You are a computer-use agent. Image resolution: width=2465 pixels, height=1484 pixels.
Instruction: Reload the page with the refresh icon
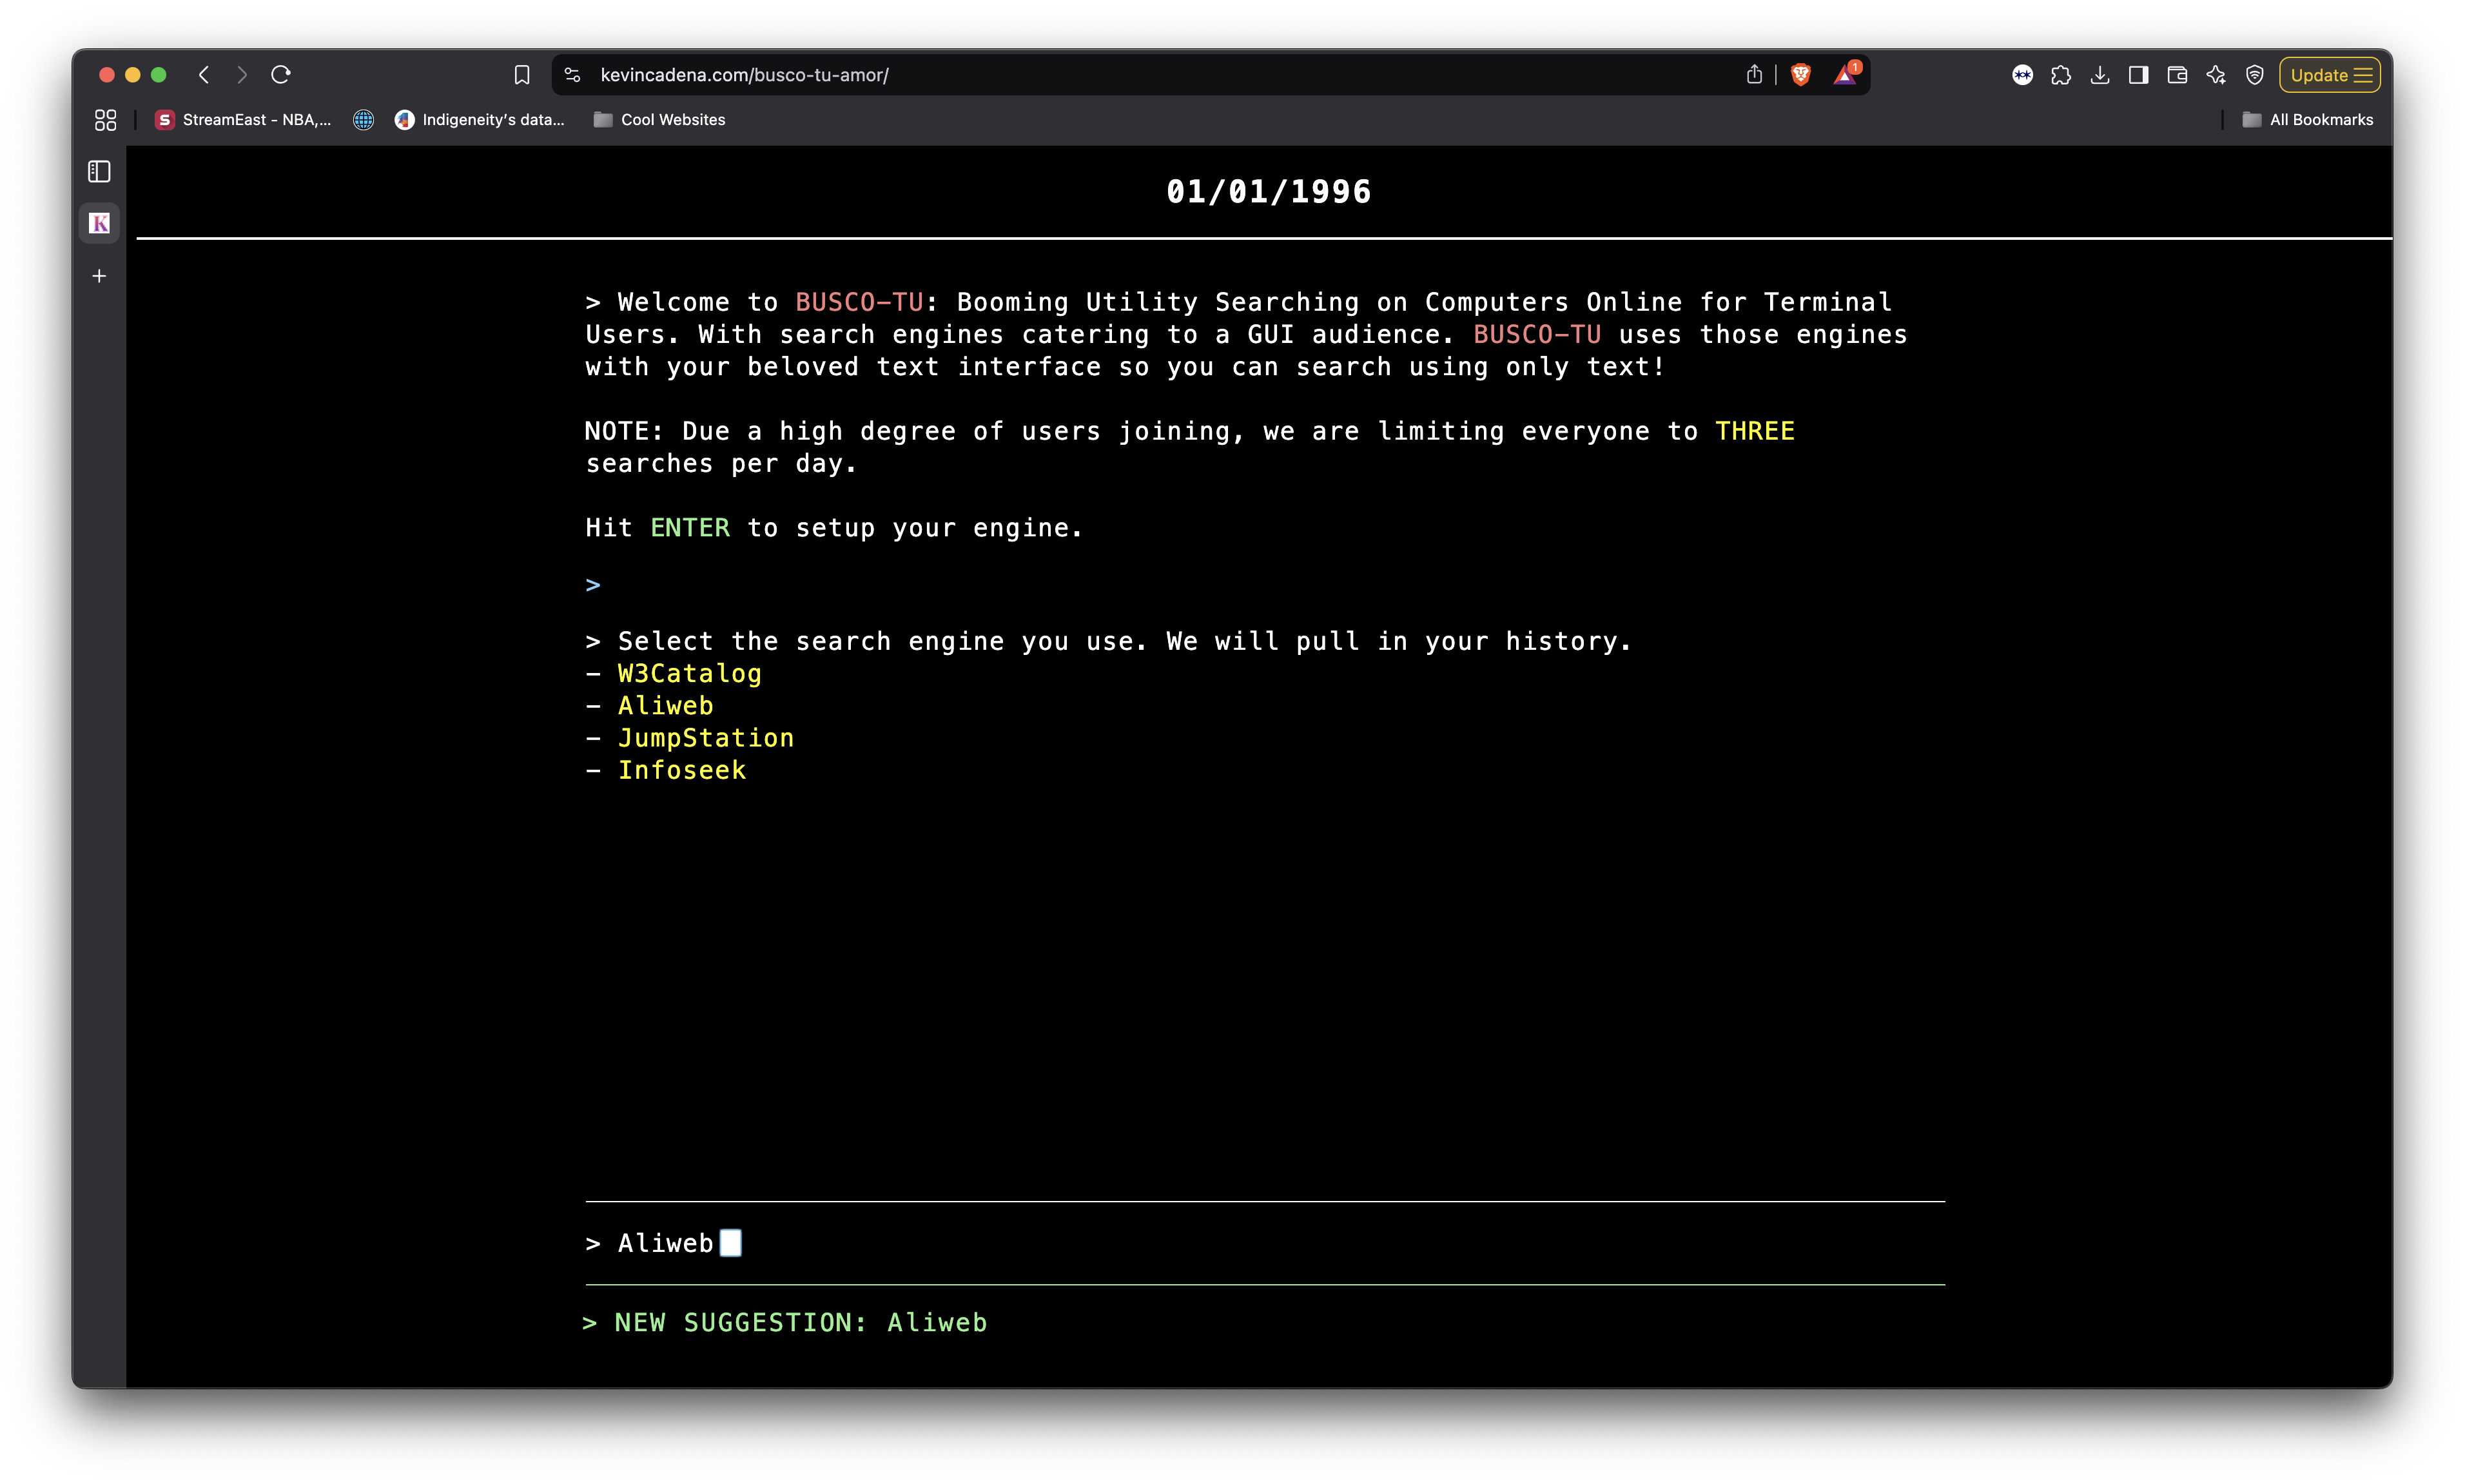[281, 75]
